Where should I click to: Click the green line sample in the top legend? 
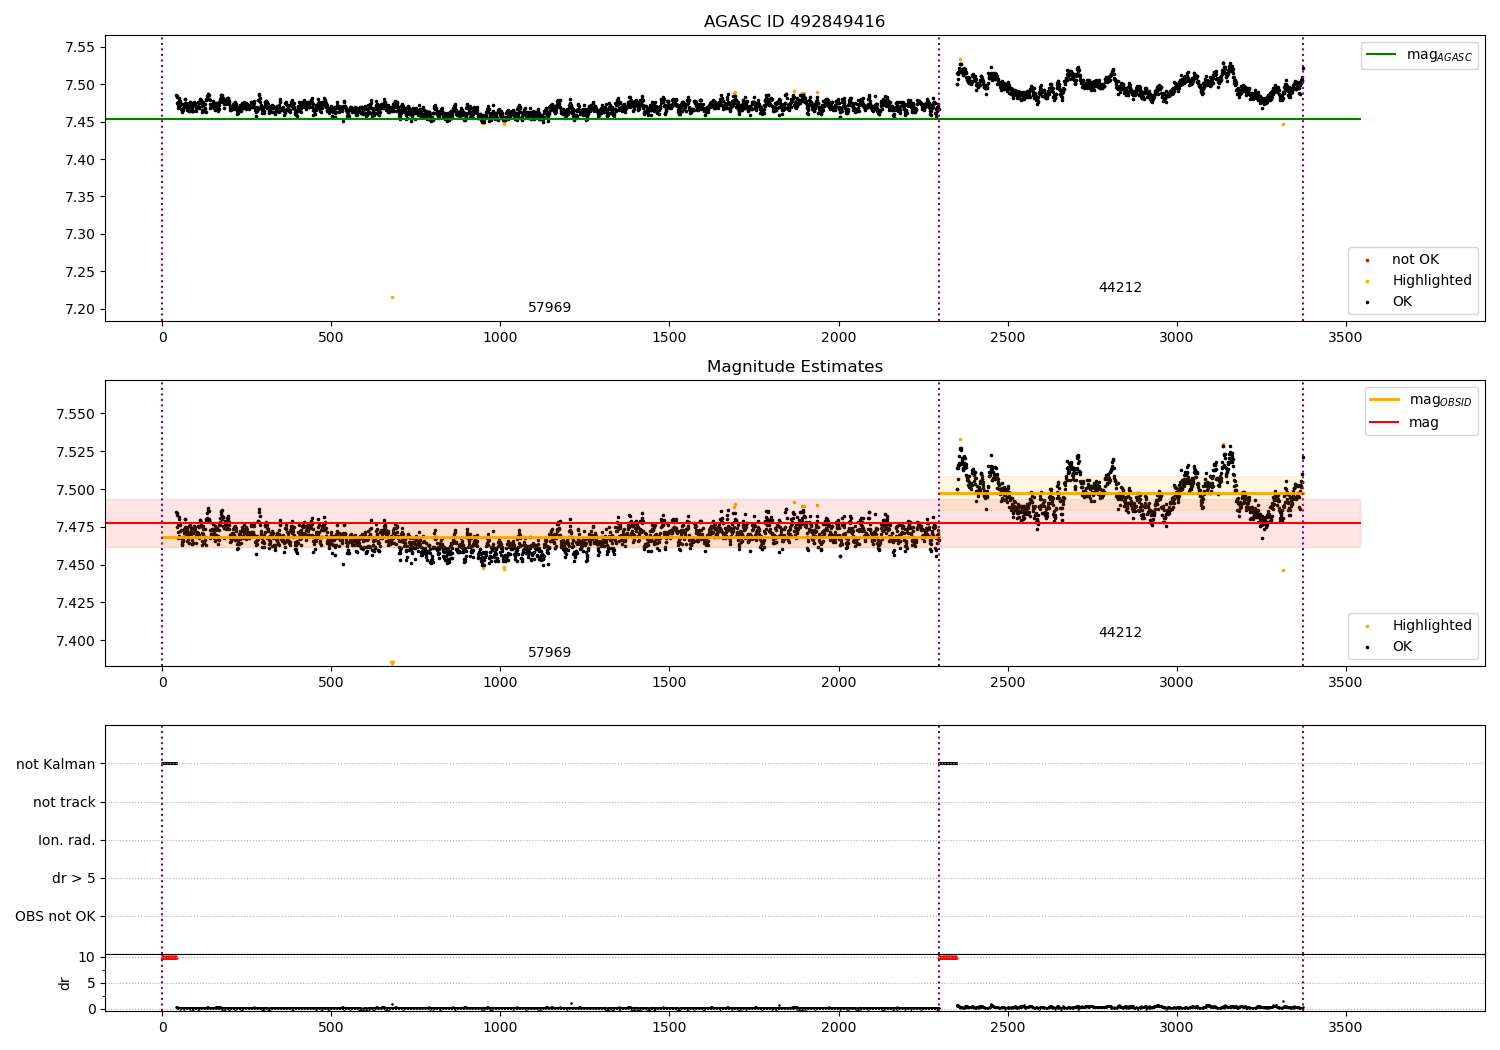[x=1381, y=55]
